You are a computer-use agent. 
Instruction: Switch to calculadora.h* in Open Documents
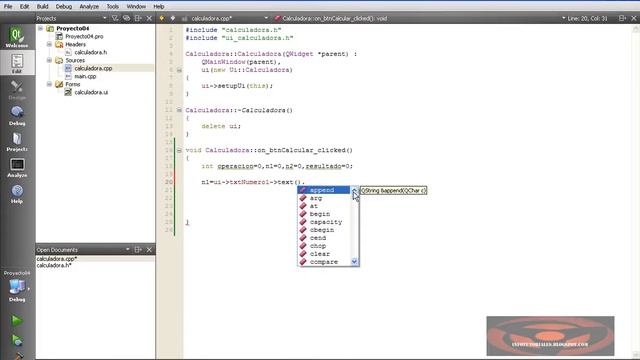tap(54, 265)
